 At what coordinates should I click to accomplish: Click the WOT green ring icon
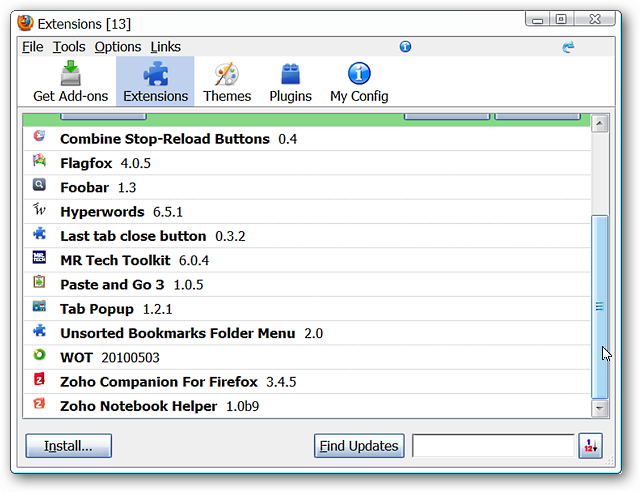[39, 355]
